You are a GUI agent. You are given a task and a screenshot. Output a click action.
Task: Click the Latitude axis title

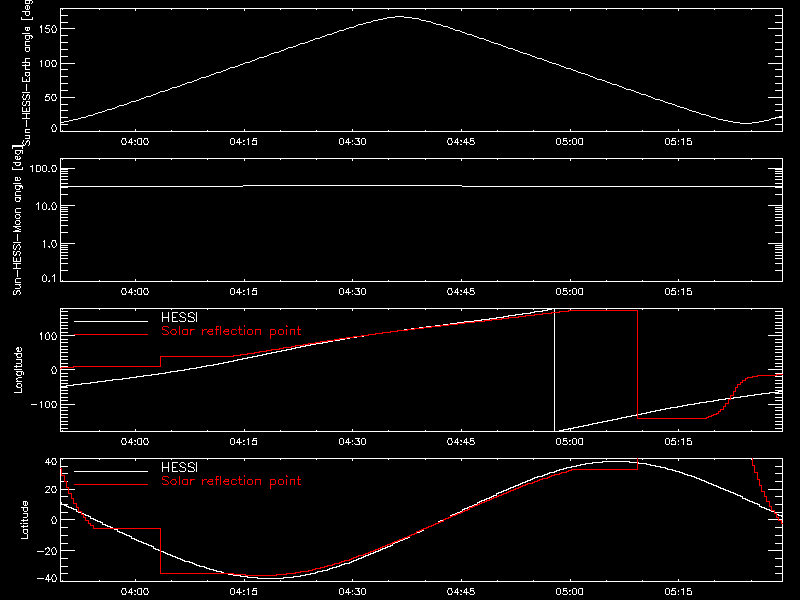point(24,520)
